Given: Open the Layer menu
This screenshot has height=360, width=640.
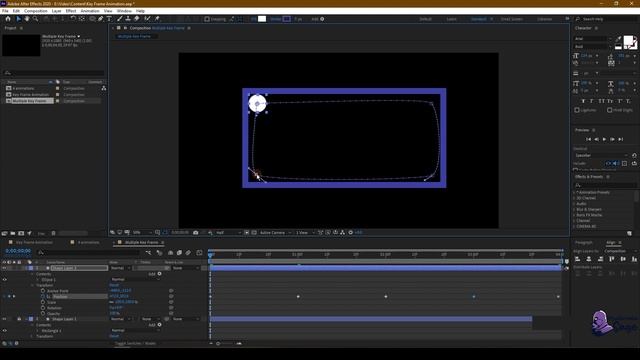Looking at the screenshot, I should (x=56, y=11).
